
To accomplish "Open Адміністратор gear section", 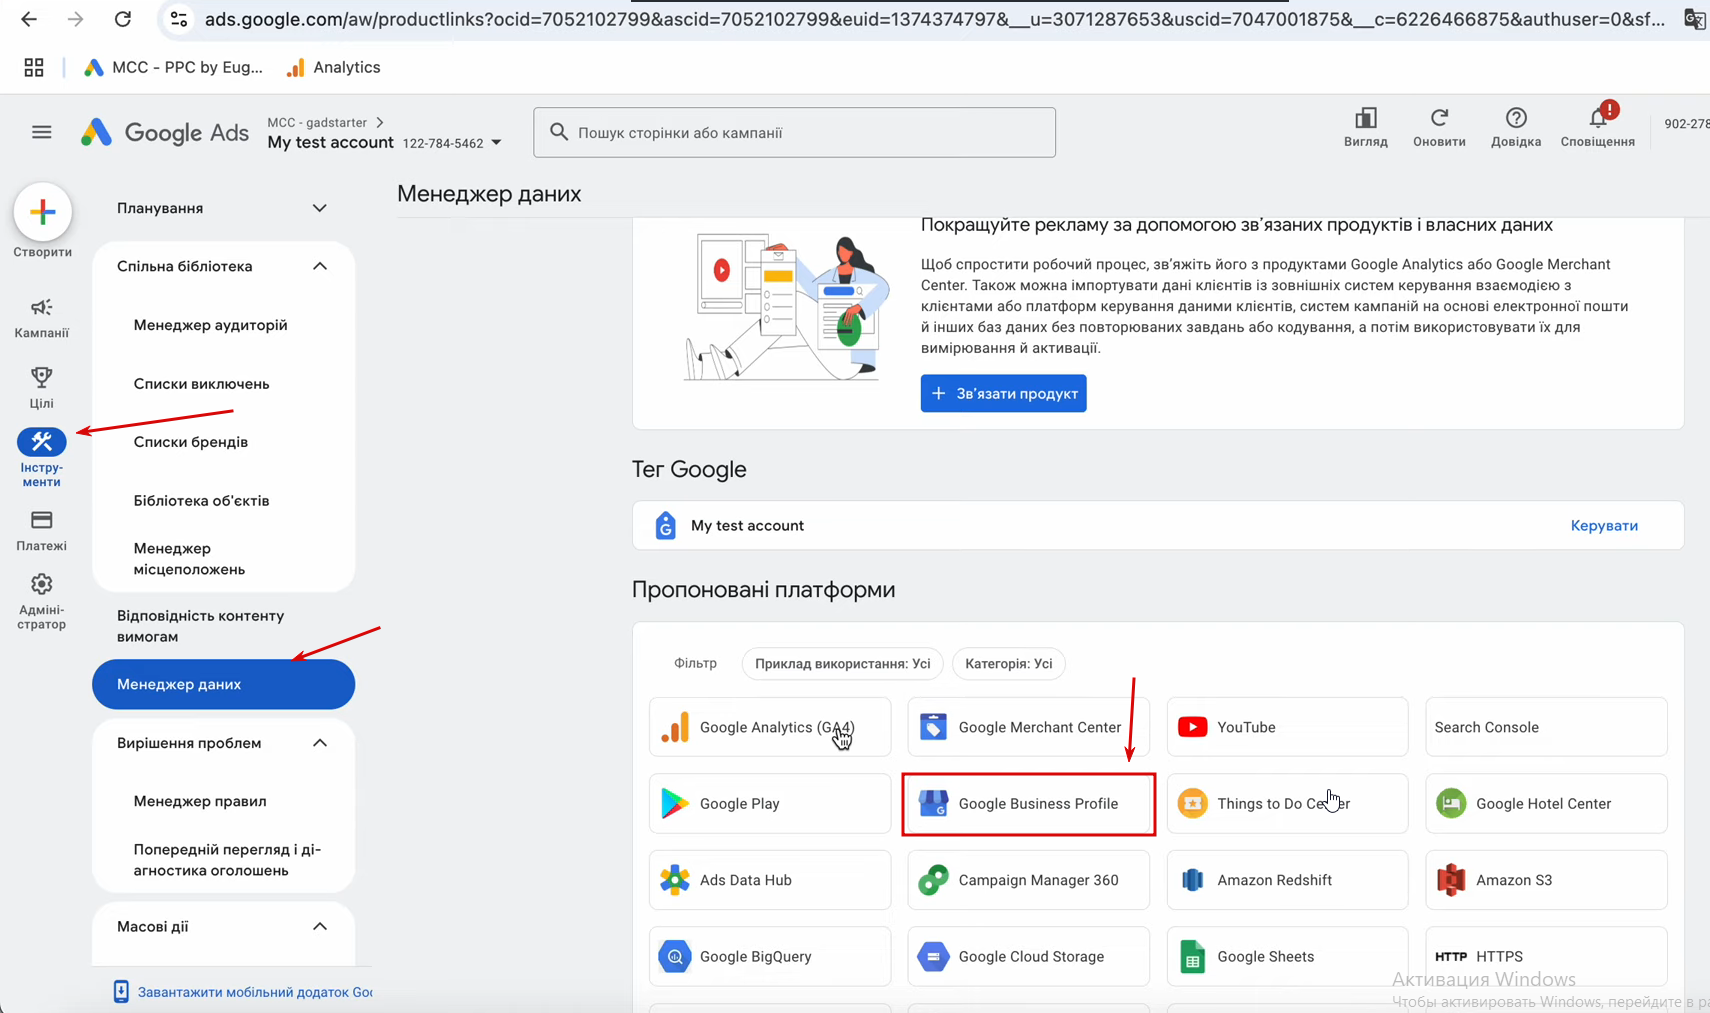I will coord(41,601).
